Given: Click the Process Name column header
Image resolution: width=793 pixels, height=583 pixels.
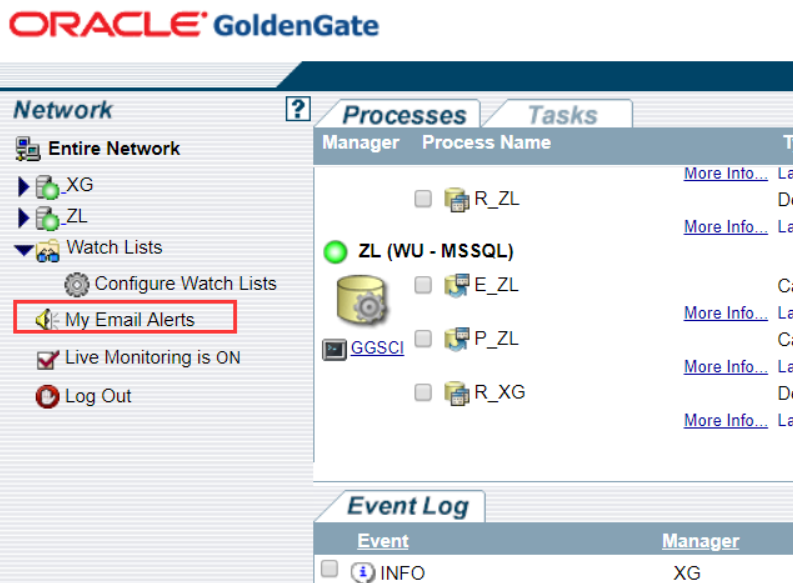Looking at the screenshot, I should pos(486,142).
